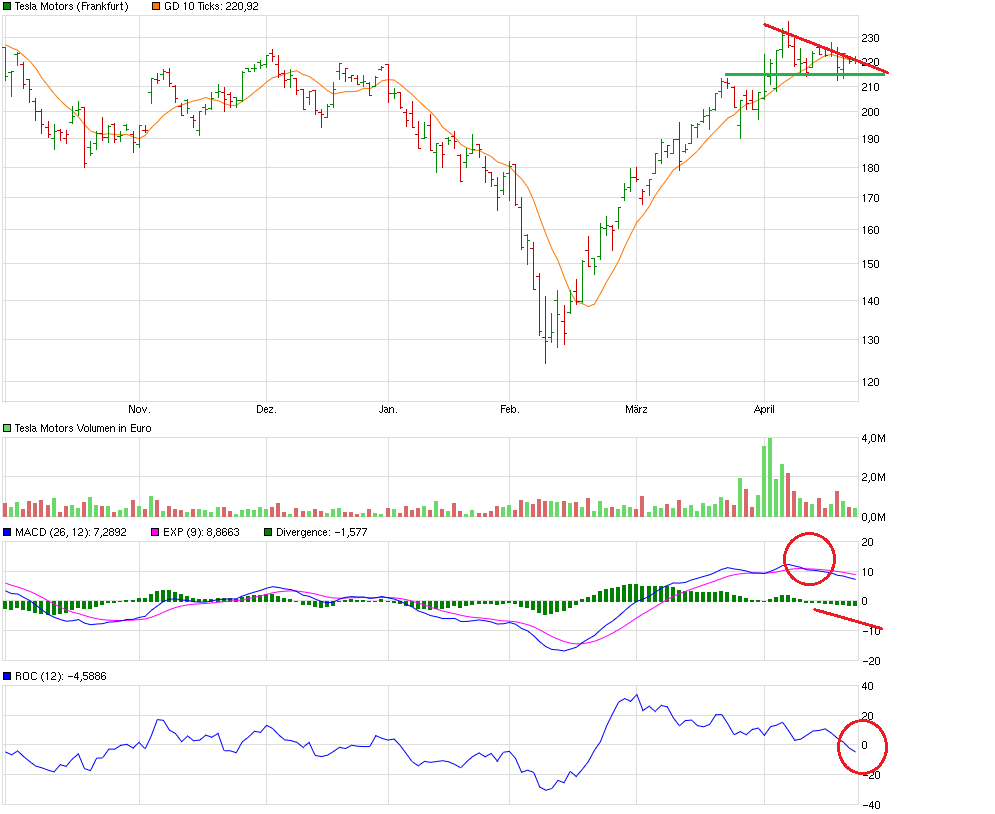Select the green Tesla Motors legend icon
Viewport: 995px width, 814px height.
click(8, 6)
